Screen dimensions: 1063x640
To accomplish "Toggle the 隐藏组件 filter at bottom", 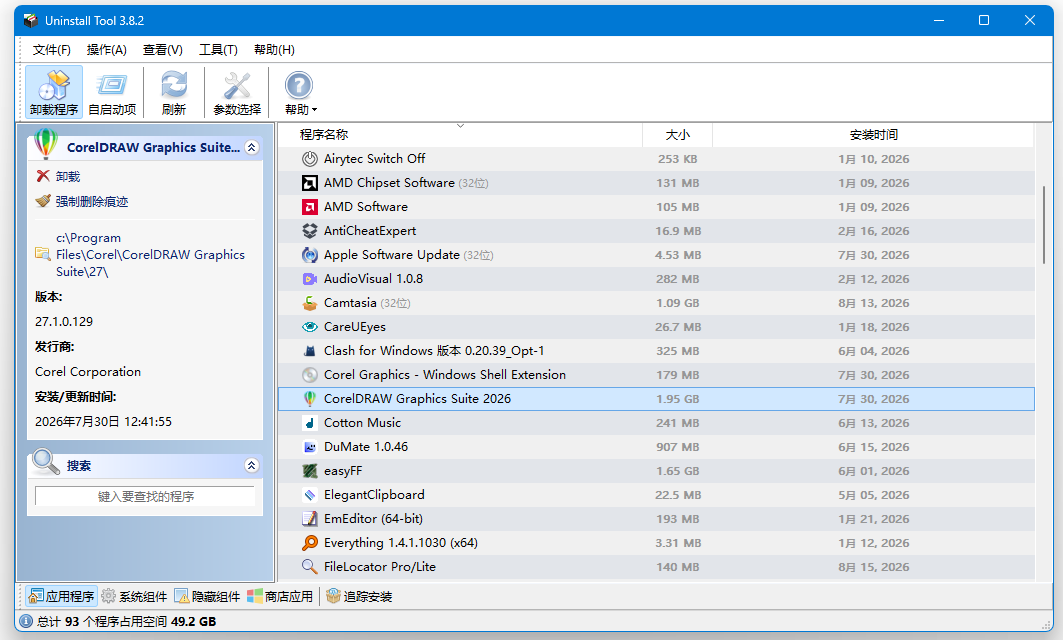I will pyautogui.click(x=207, y=597).
